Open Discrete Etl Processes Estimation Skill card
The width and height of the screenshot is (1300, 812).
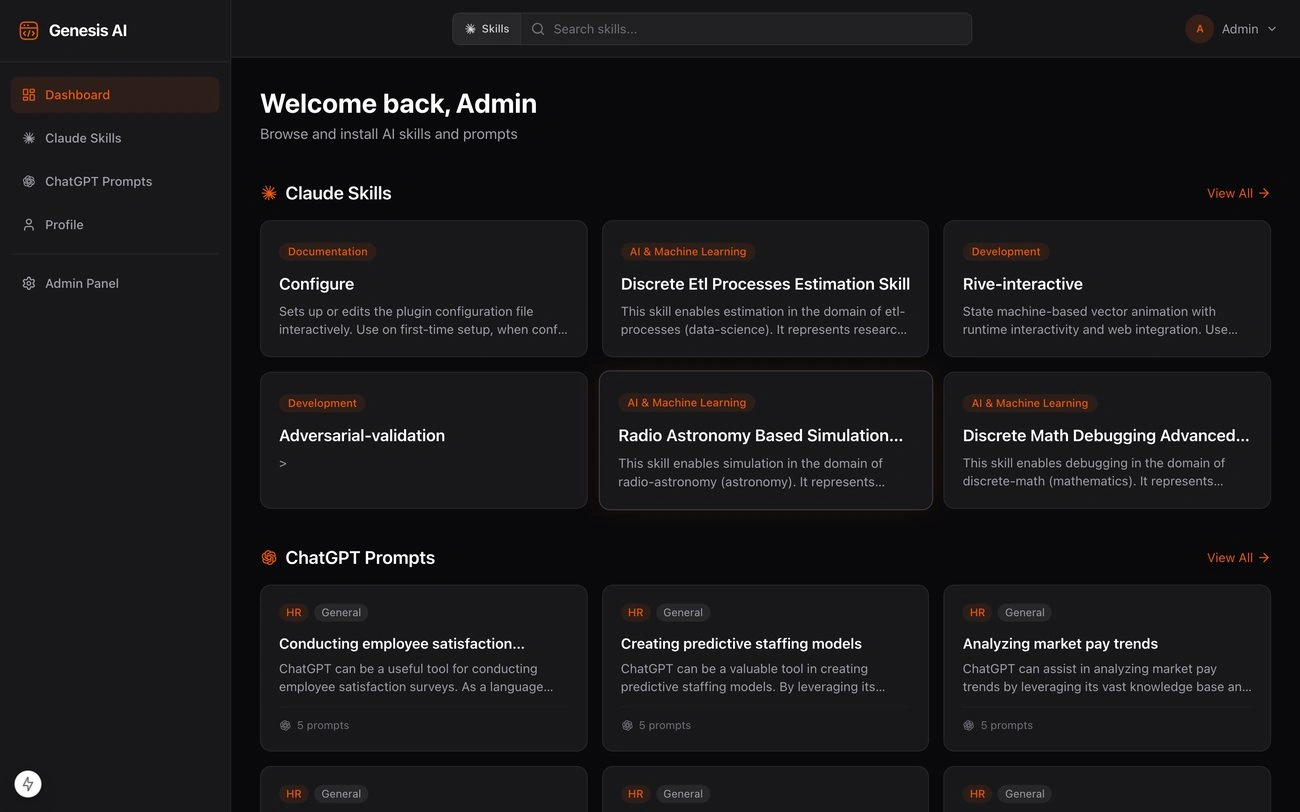765,289
